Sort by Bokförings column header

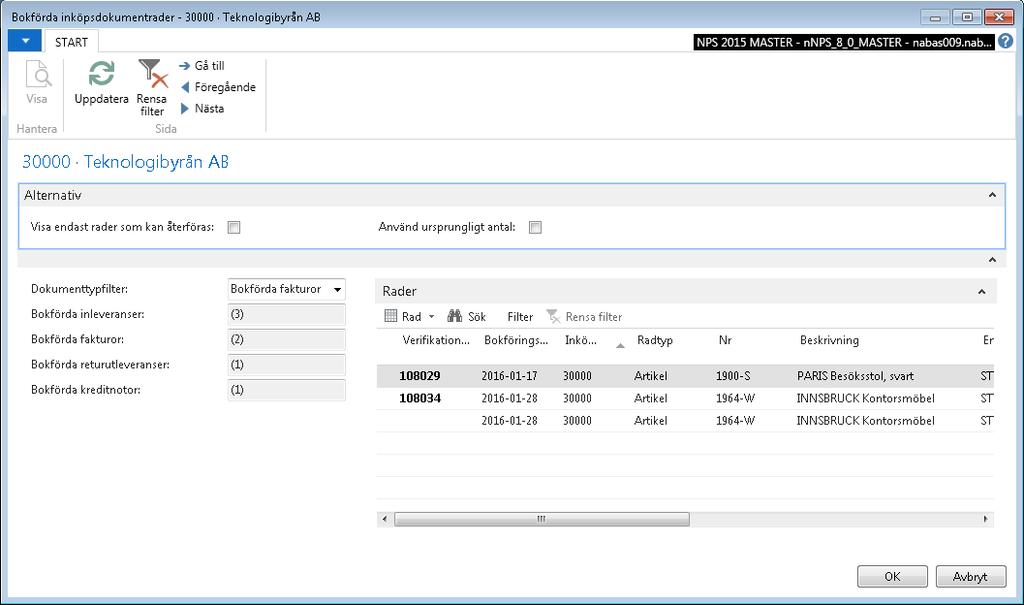516,340
